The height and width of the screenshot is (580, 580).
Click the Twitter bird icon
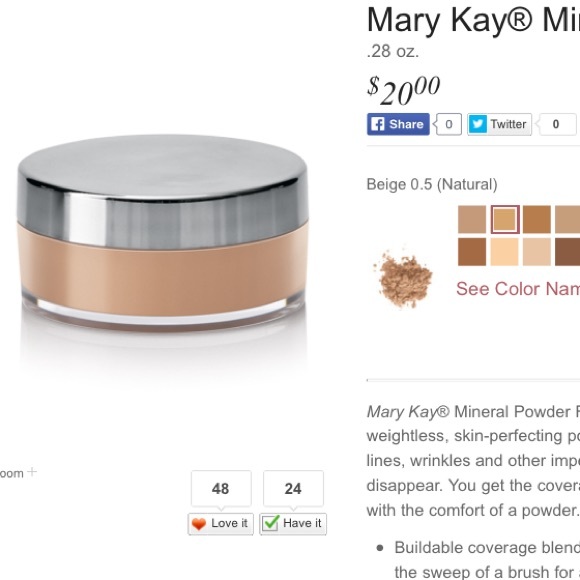[x=478, y=124]
